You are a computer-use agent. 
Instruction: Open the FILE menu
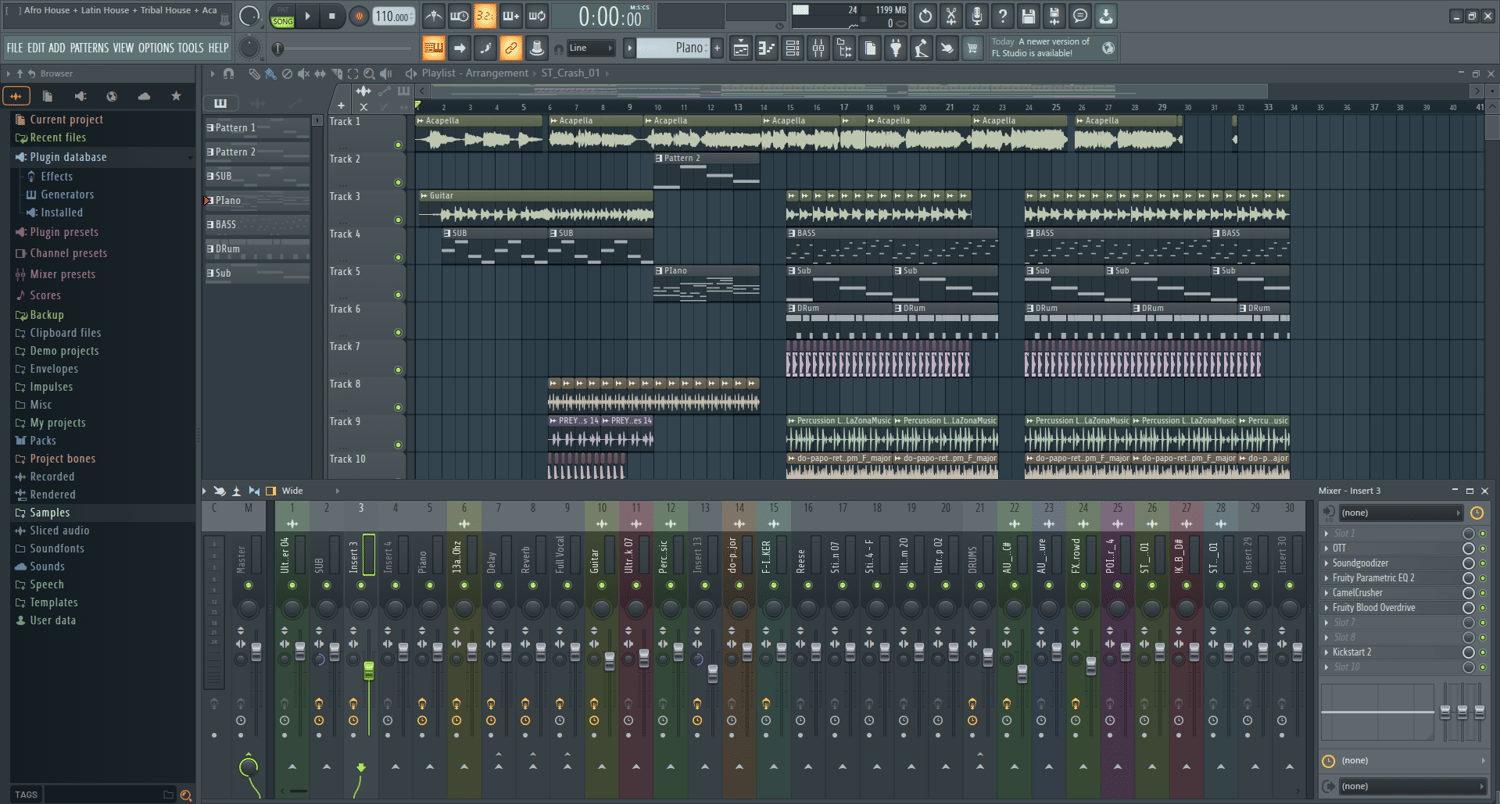[x=15, y=47]
